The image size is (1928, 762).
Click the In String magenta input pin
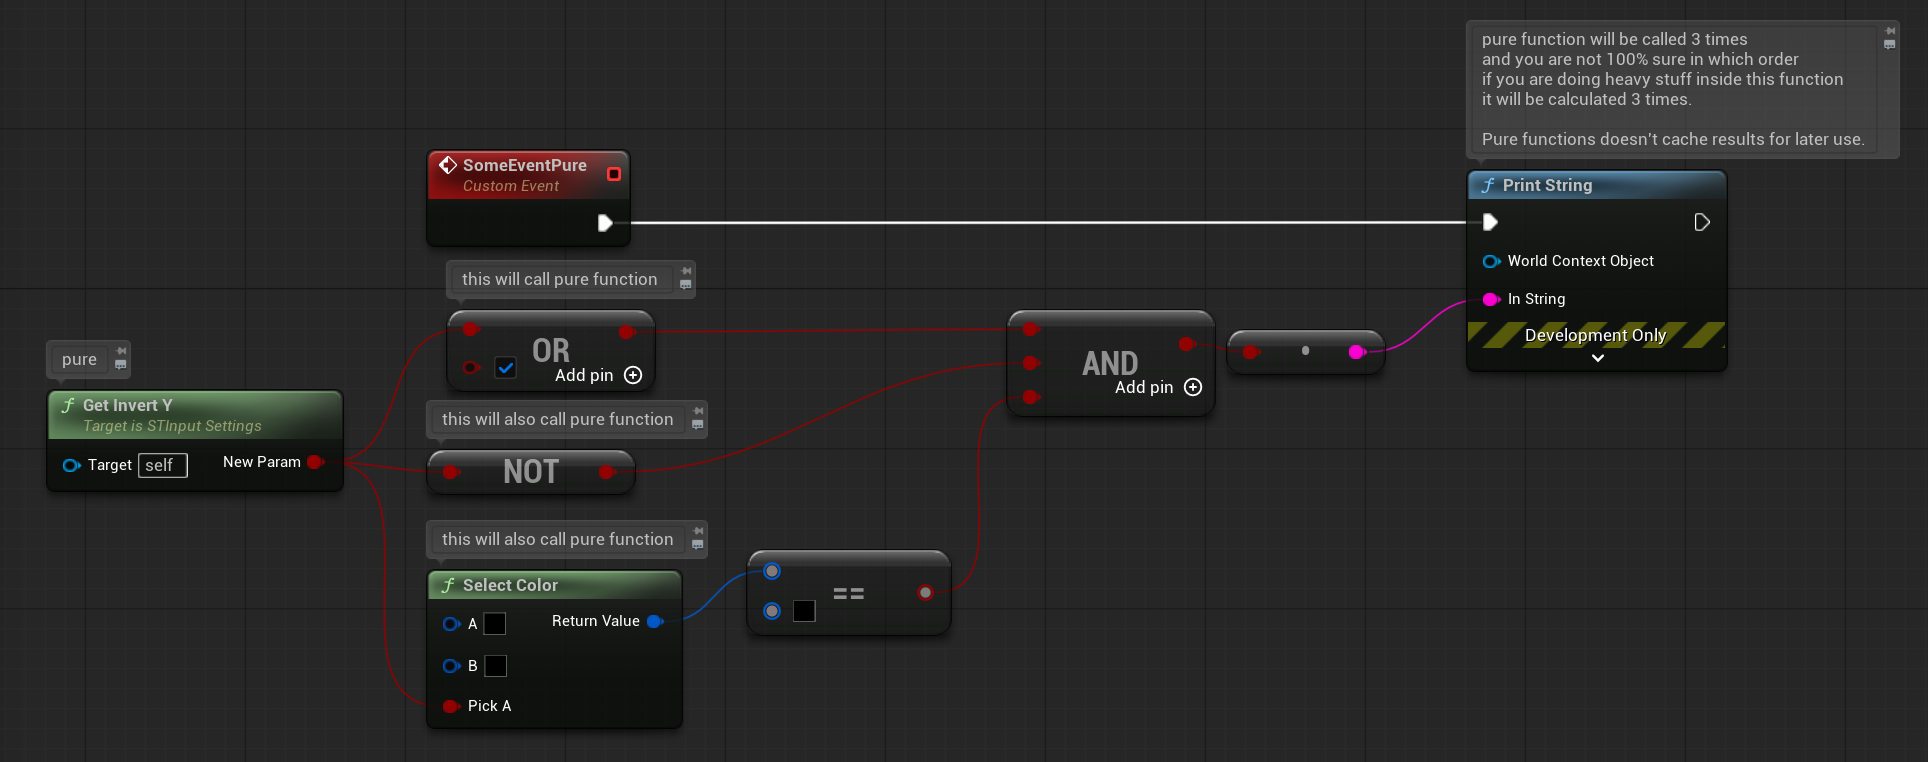tap(1491, 299)
